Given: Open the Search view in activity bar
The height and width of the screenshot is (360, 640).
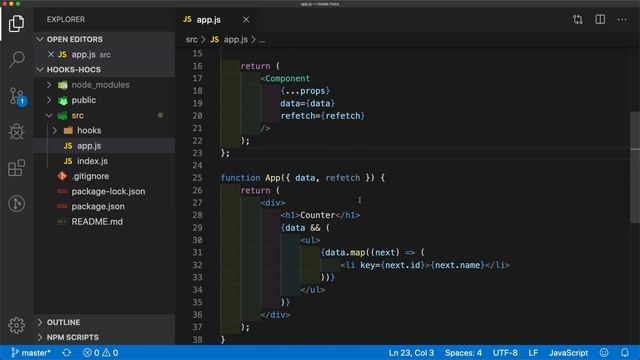Looking at the screenshot, I should (x=17, y=60).
